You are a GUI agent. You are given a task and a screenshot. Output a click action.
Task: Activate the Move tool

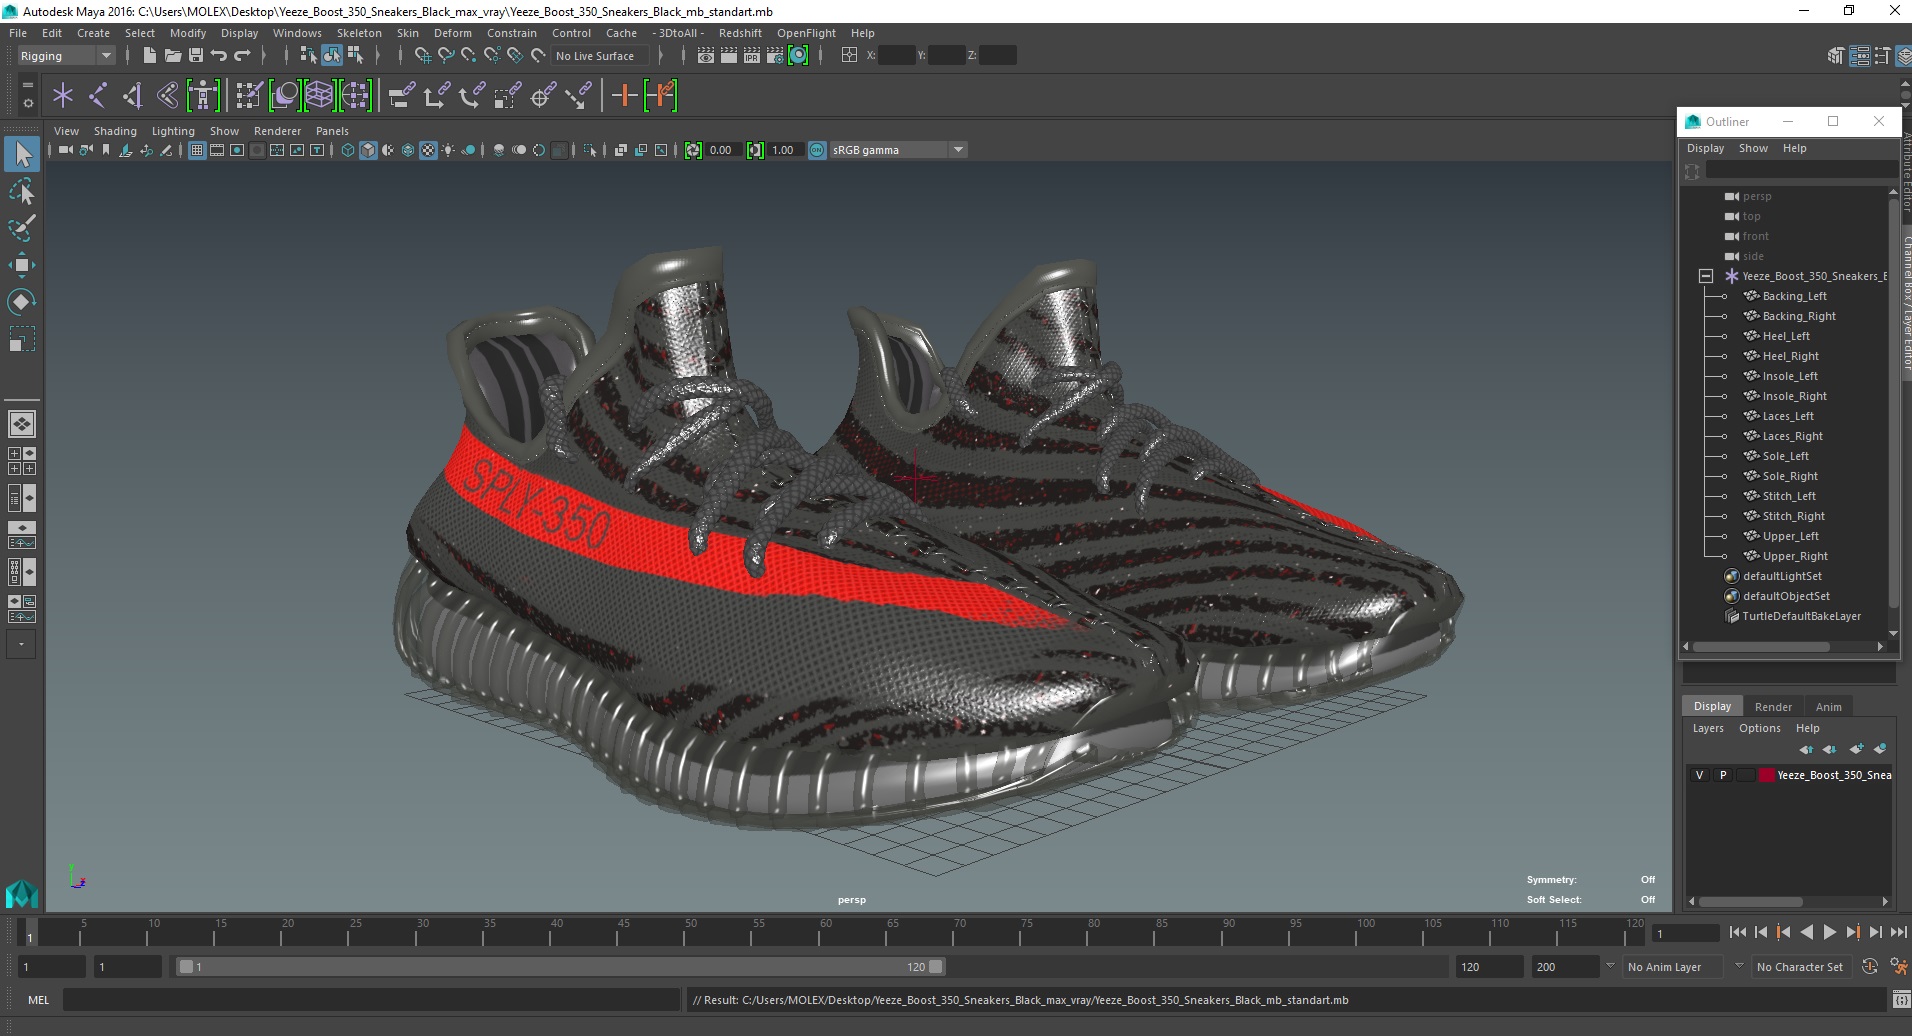pos(22,265)
